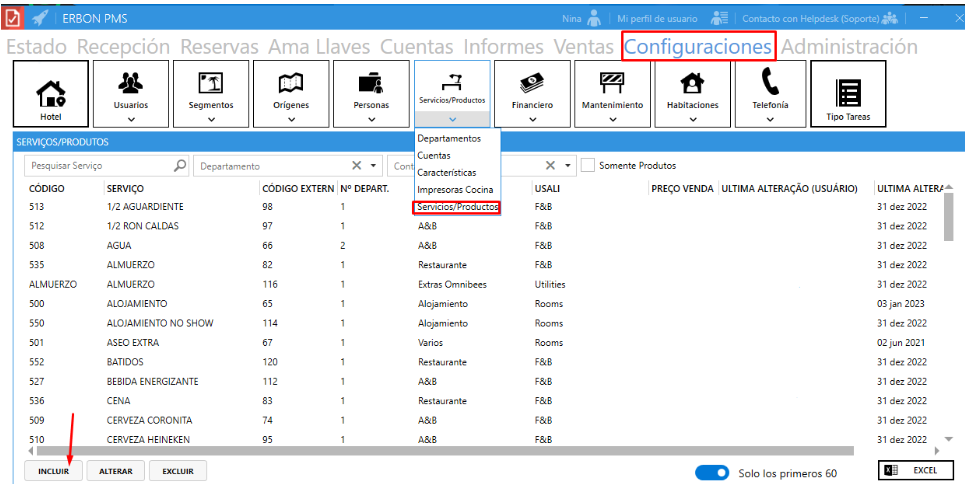Open the Tipo Tareas list icon
This screenshot has width=965, height=484.
pyautogui.click(x=848, y=93)
